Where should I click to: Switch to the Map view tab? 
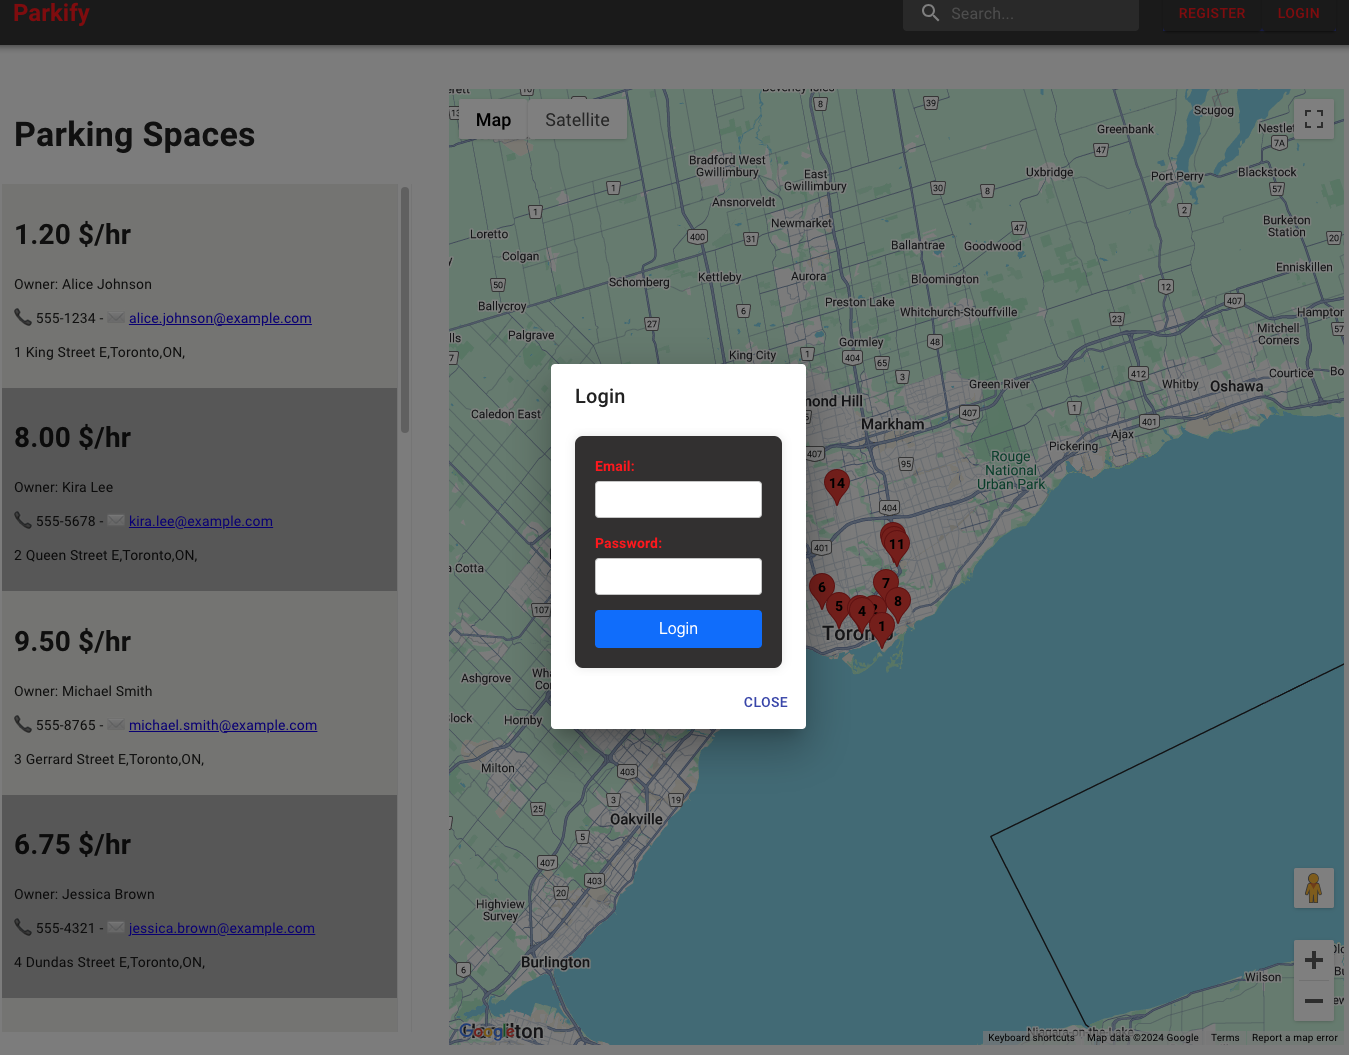pyautogui.click(x=493, y=120)
